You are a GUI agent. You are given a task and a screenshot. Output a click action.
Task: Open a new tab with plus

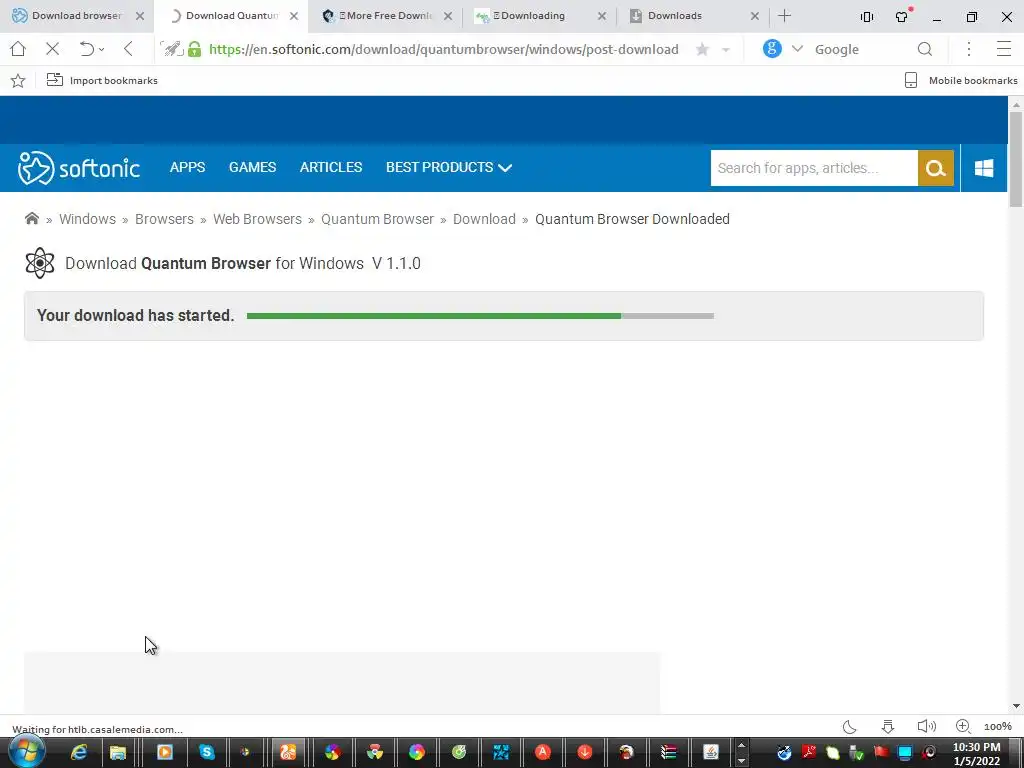click(785, 16)
